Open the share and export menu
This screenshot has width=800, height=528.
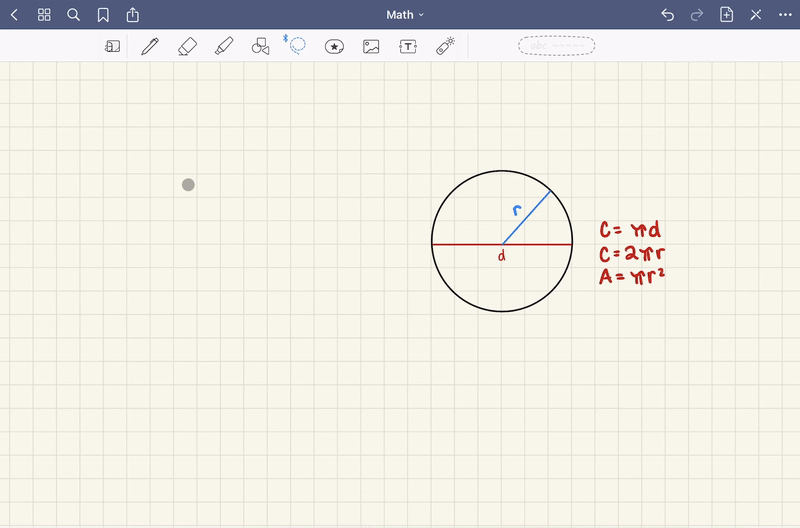[133, 15]
